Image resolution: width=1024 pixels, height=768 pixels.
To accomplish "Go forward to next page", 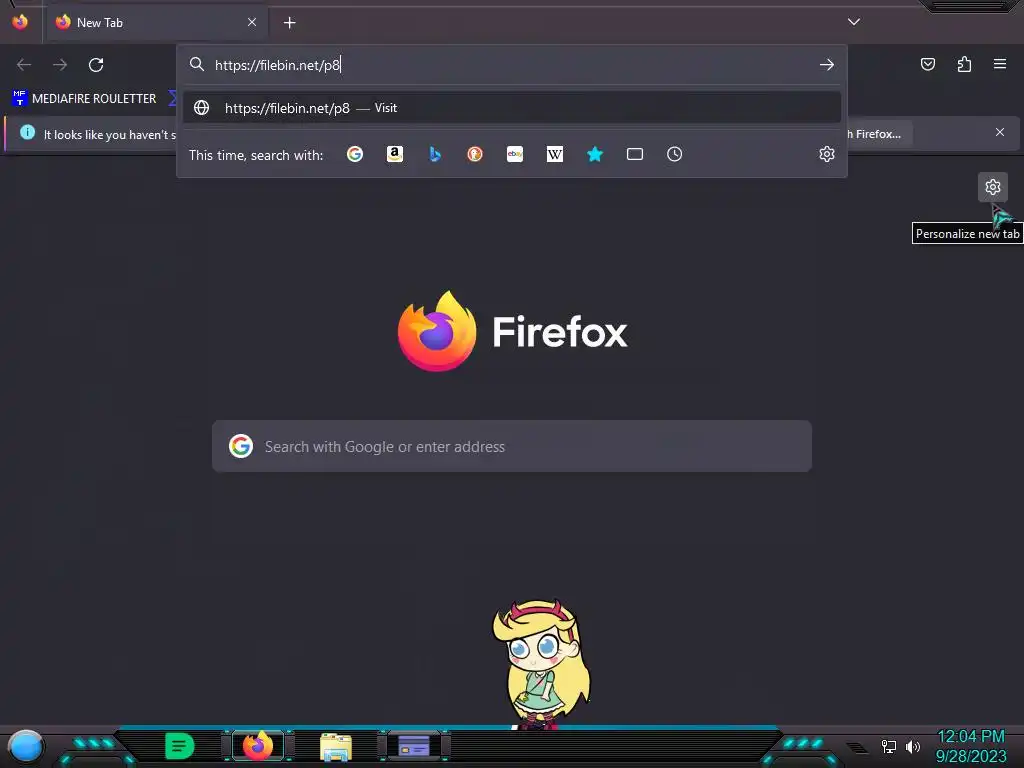I will click(60, 65).
